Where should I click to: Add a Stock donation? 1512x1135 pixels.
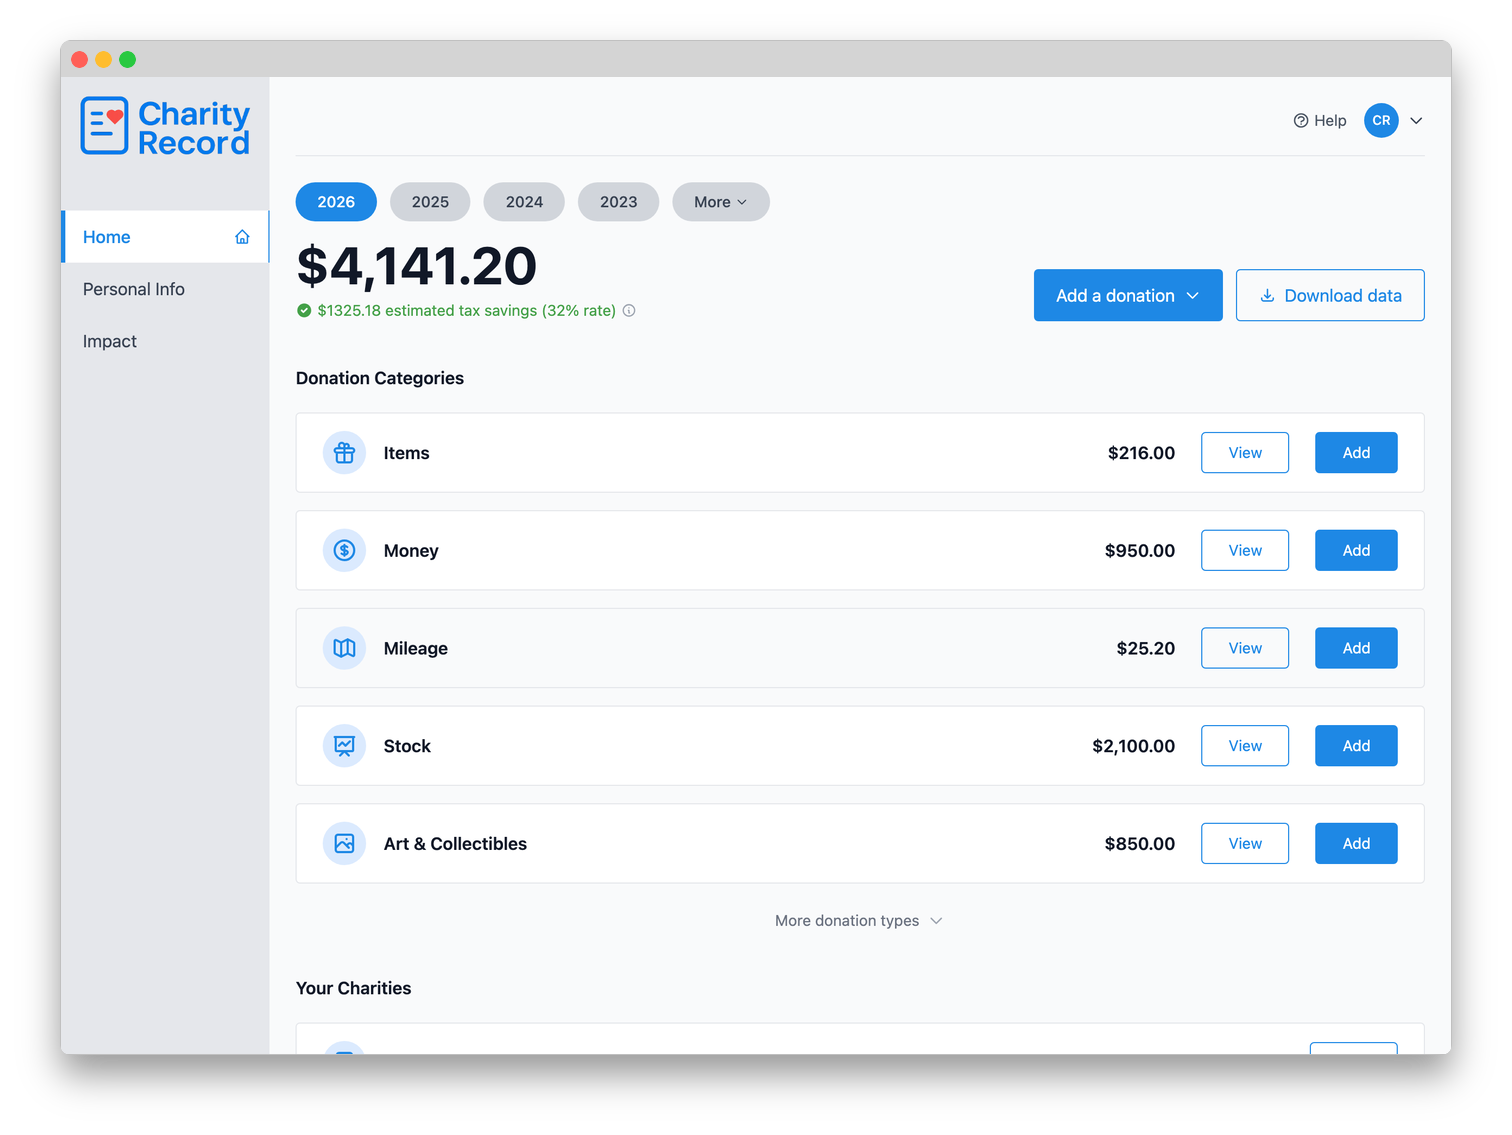coord(1356,746)
